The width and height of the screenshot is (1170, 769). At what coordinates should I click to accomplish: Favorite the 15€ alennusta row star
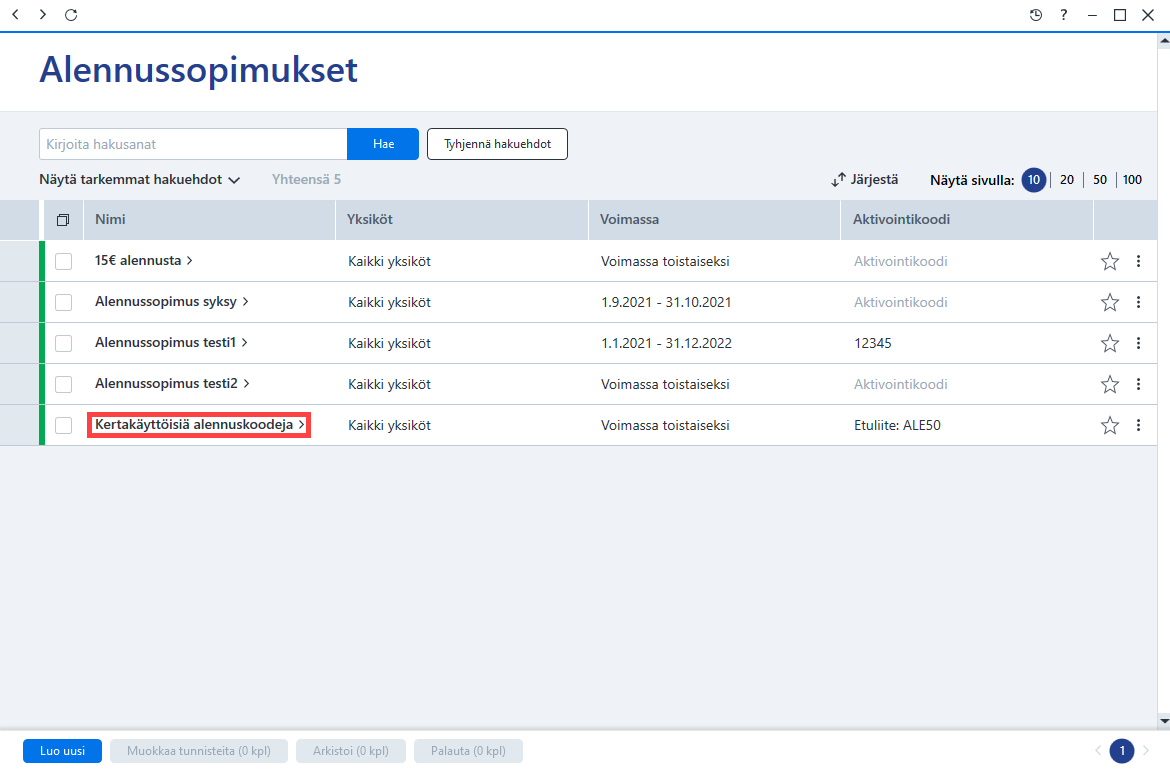click(x=1110, y=261)
